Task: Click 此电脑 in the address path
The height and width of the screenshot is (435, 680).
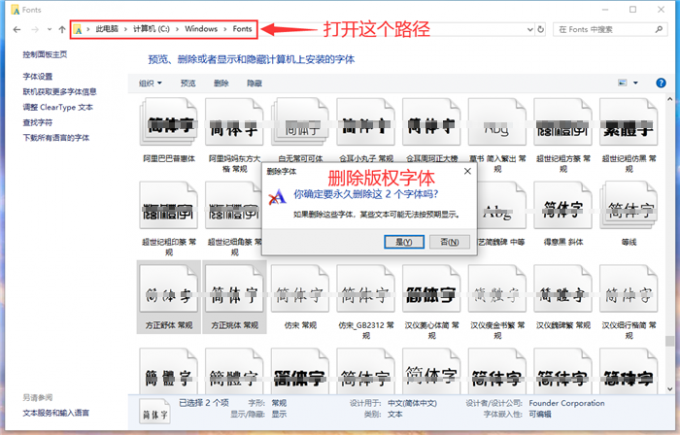Action: click(x=107, y=29)
